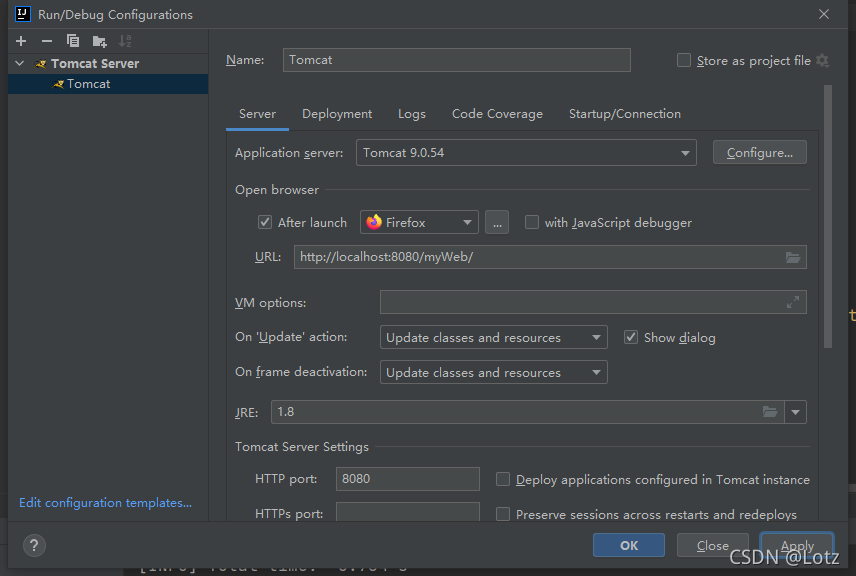Expand the VM options field editor

click(x=793, y=302)
